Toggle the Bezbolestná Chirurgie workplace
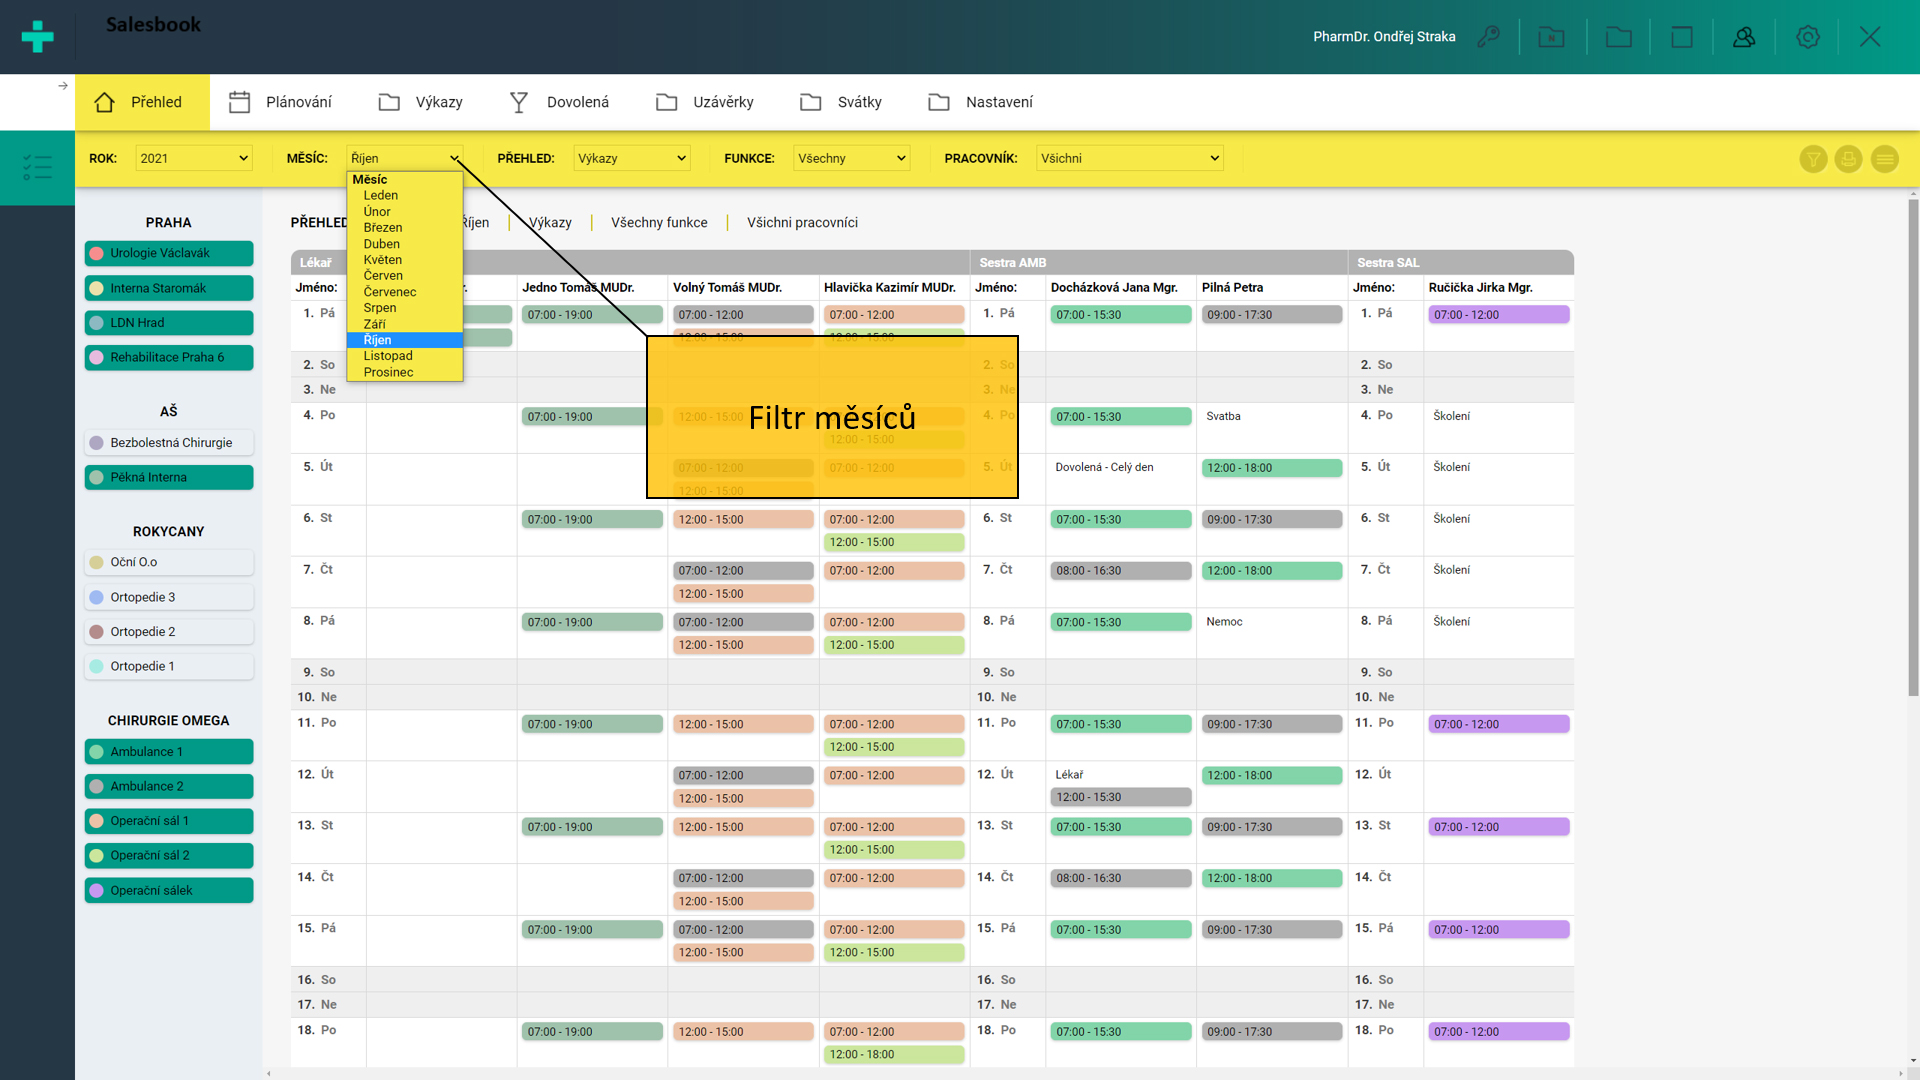Viewport: 1920px width, 1080px height. pos(169,443)
